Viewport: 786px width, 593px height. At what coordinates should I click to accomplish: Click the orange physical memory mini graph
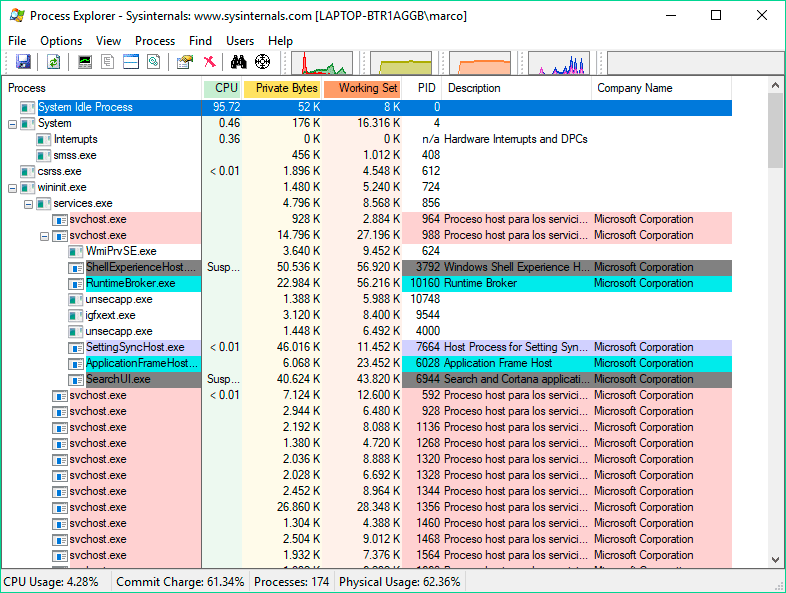tap(480, 63)
